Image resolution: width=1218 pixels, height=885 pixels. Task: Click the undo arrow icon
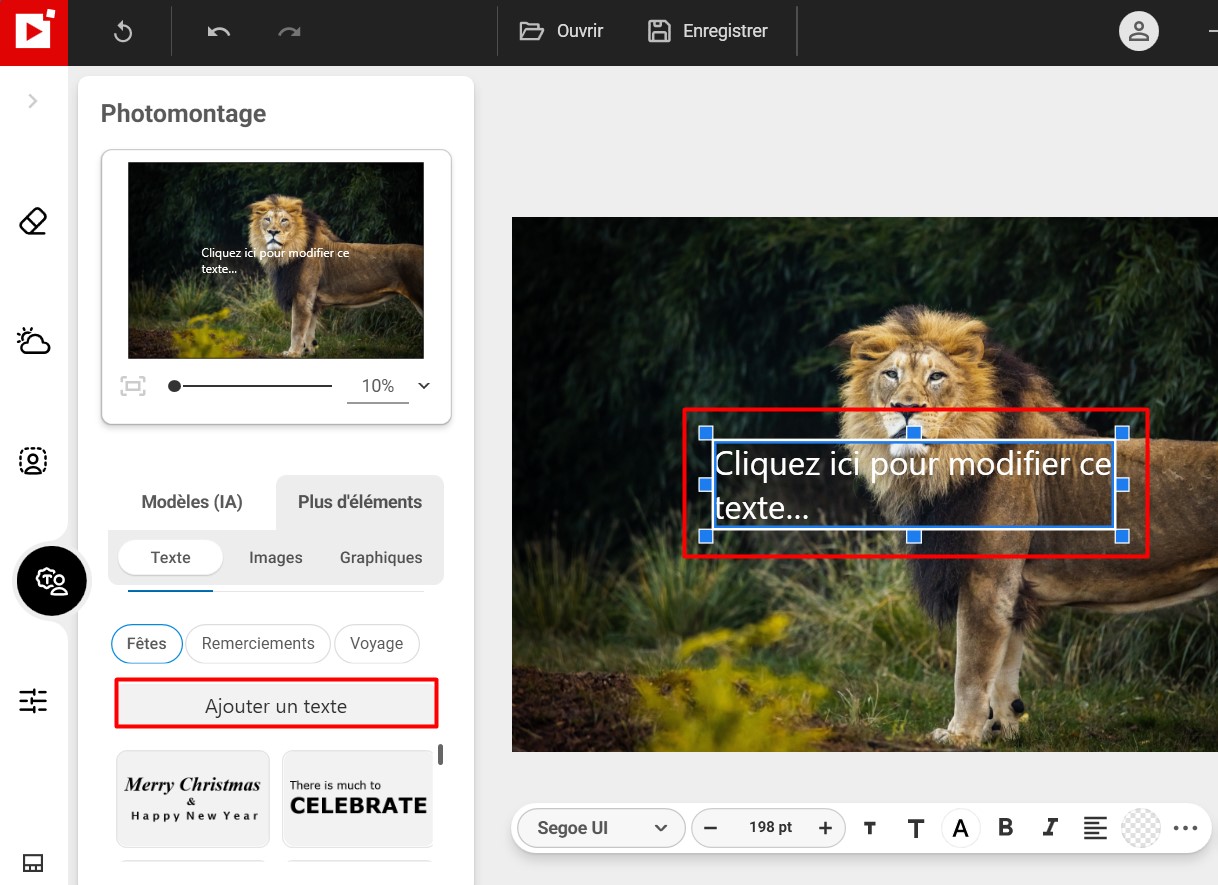tap(219, 31)
